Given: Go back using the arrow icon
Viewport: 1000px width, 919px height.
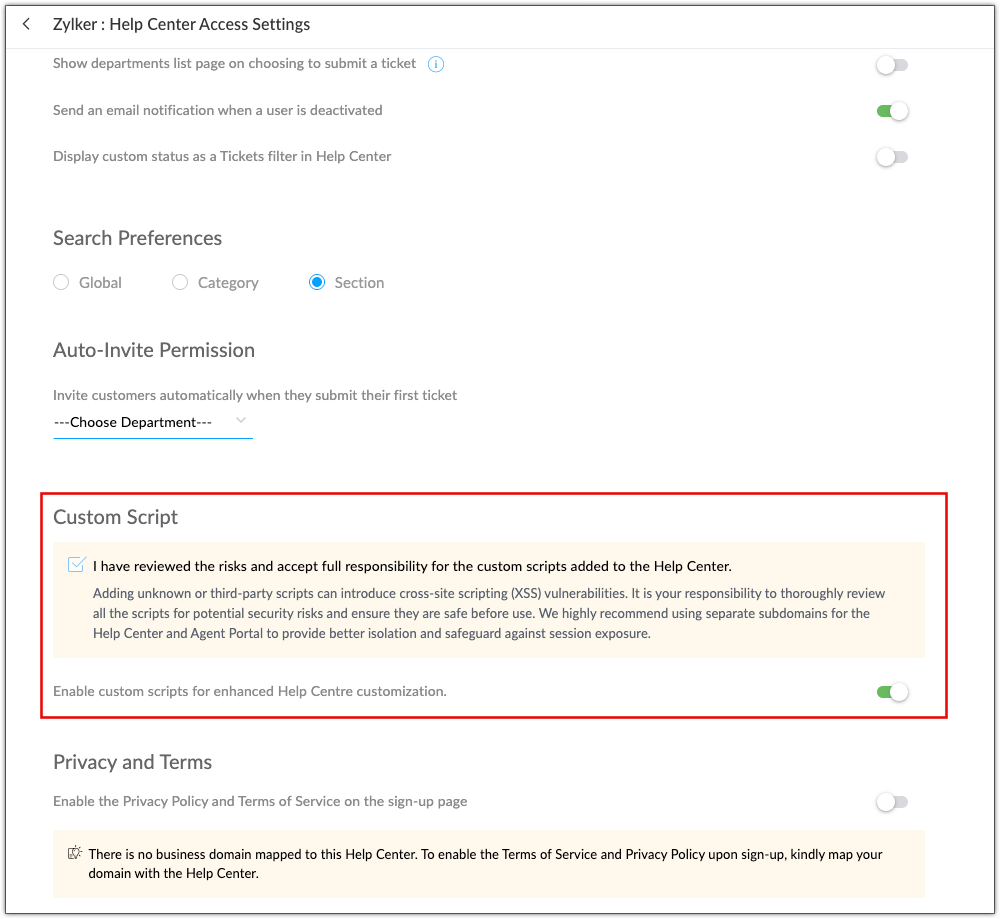Looking at the screenshot, I should click(27, 24).
